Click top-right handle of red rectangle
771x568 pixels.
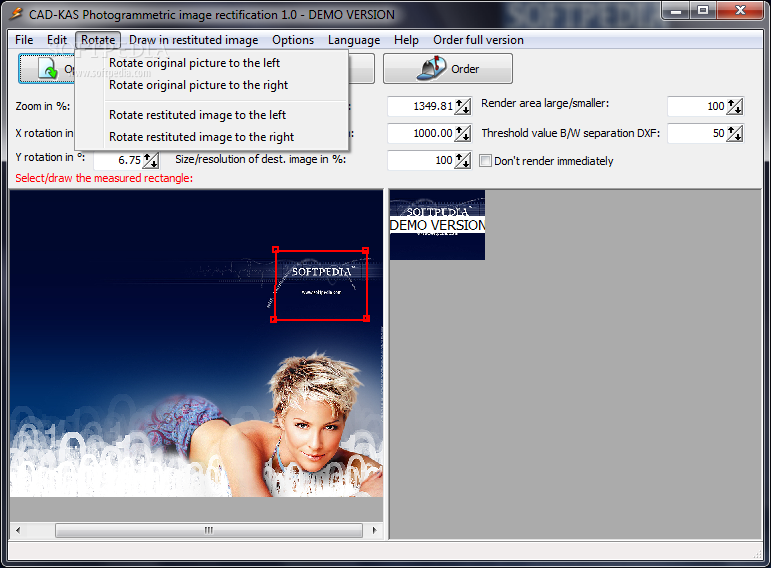(x=365, y=251)
